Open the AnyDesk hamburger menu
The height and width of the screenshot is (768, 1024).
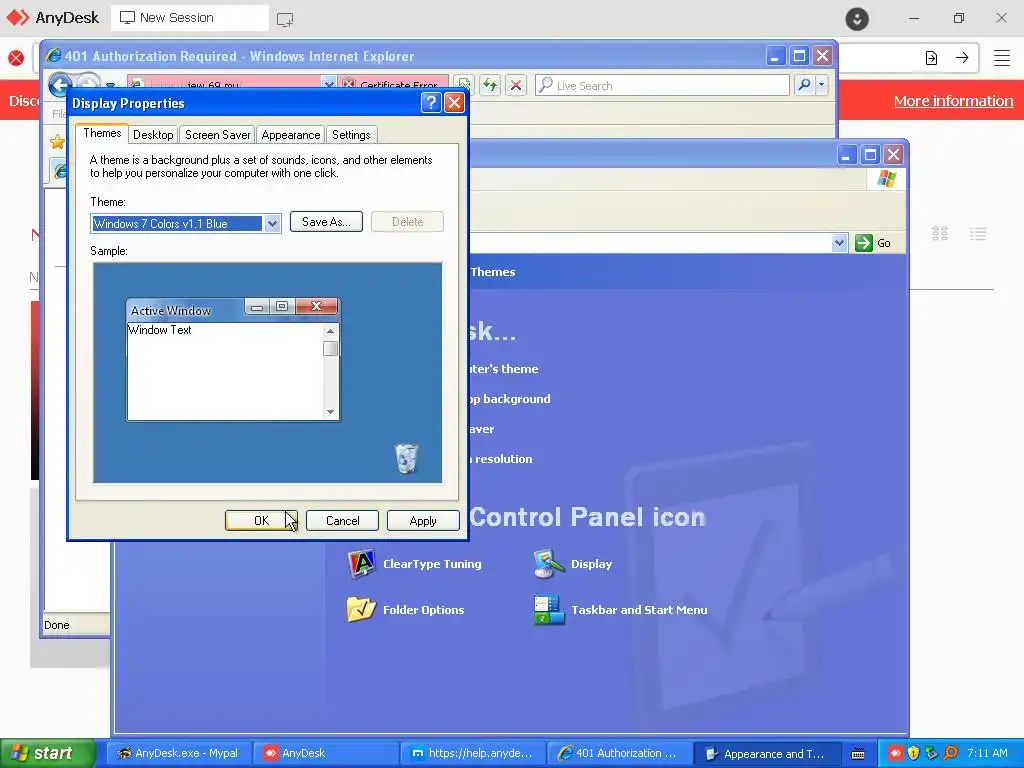click(x=1002, y=58)
